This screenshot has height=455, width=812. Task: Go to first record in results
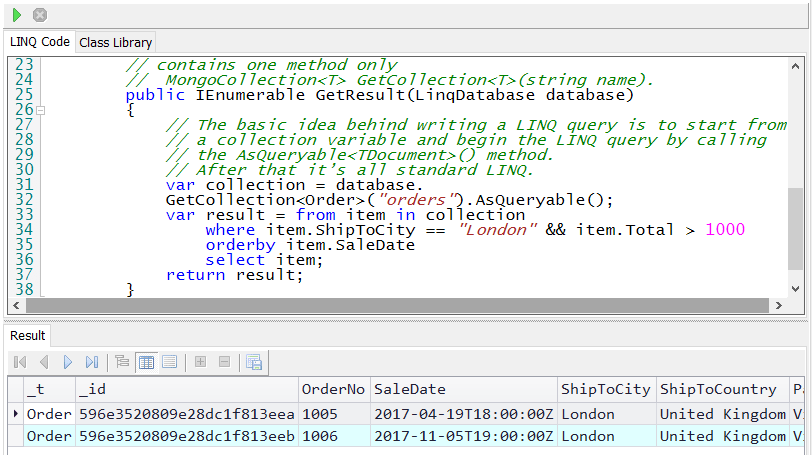tap(20, 362)
